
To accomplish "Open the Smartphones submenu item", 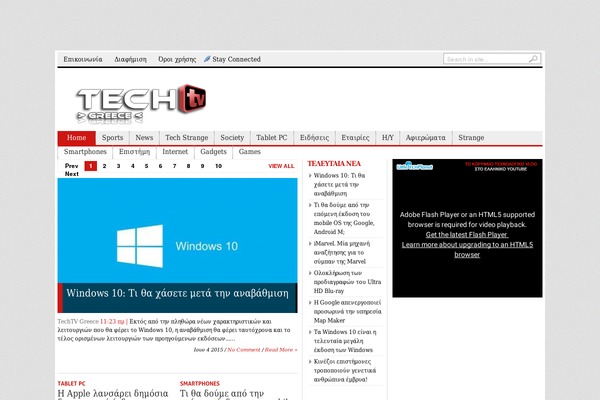I will click(85, 152).
